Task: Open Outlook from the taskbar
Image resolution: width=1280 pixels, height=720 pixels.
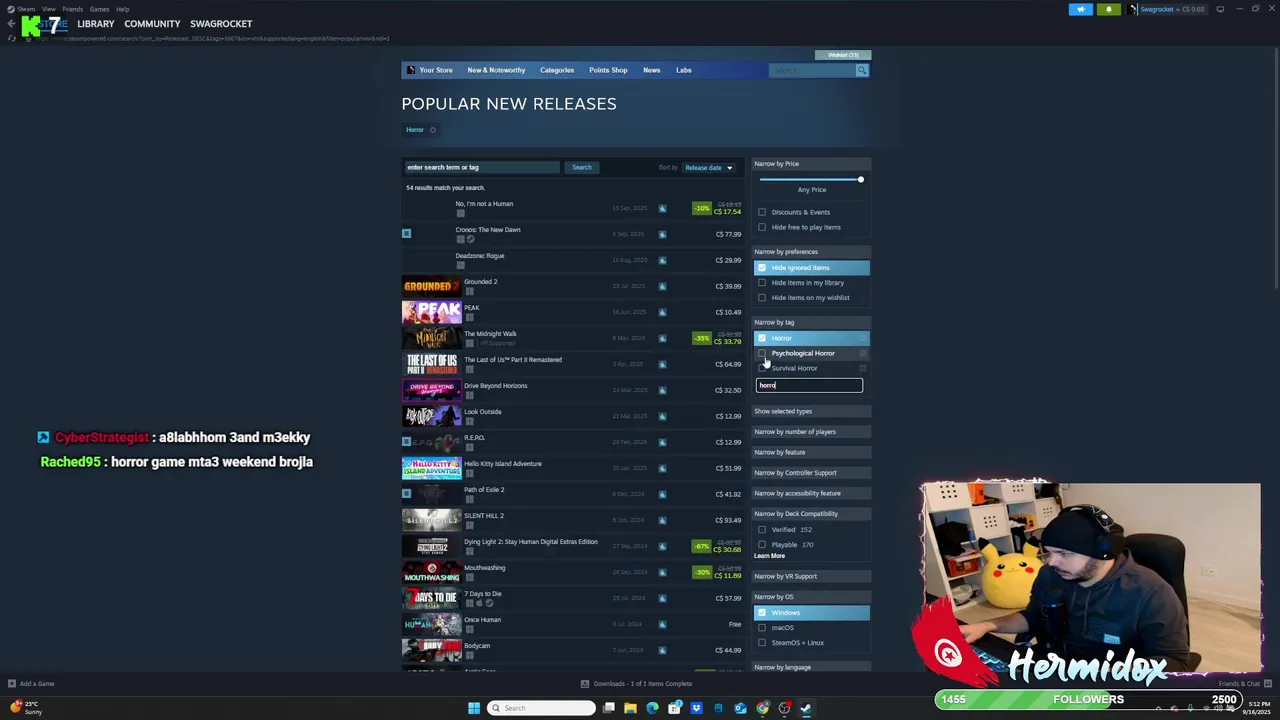Action: 740,708
